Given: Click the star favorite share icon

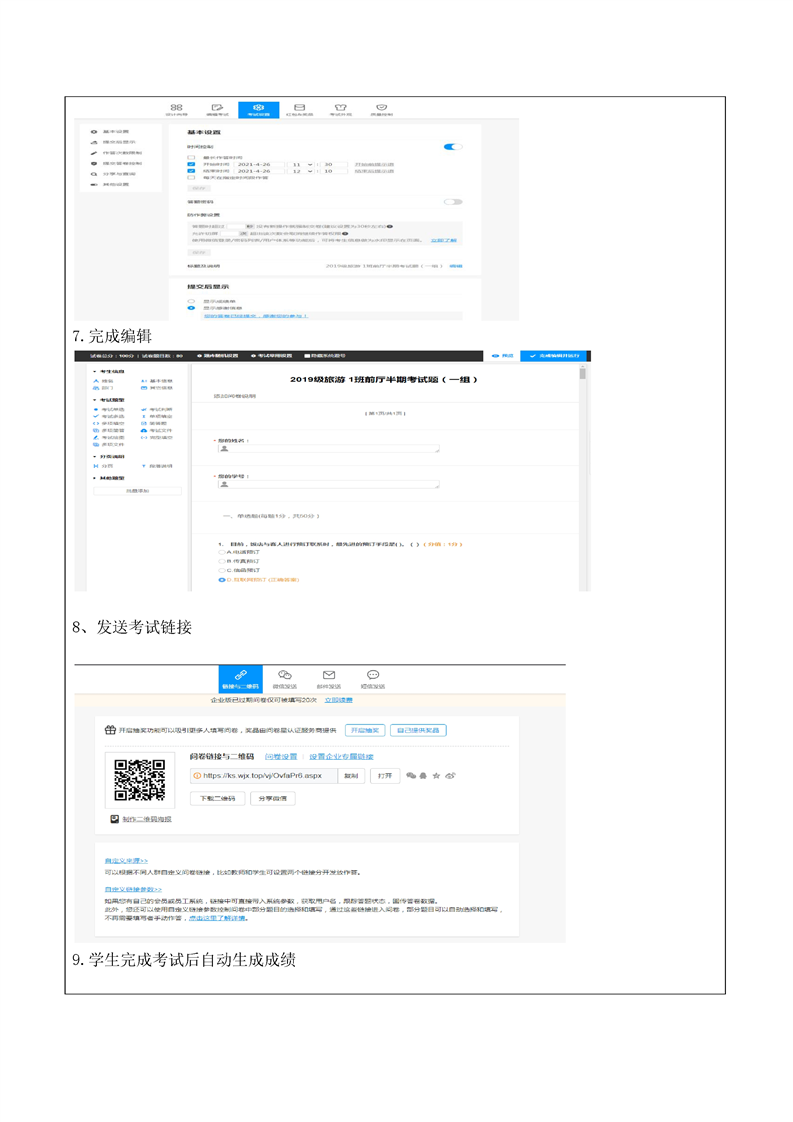Looking at the screenshot, I should [437, 775].
